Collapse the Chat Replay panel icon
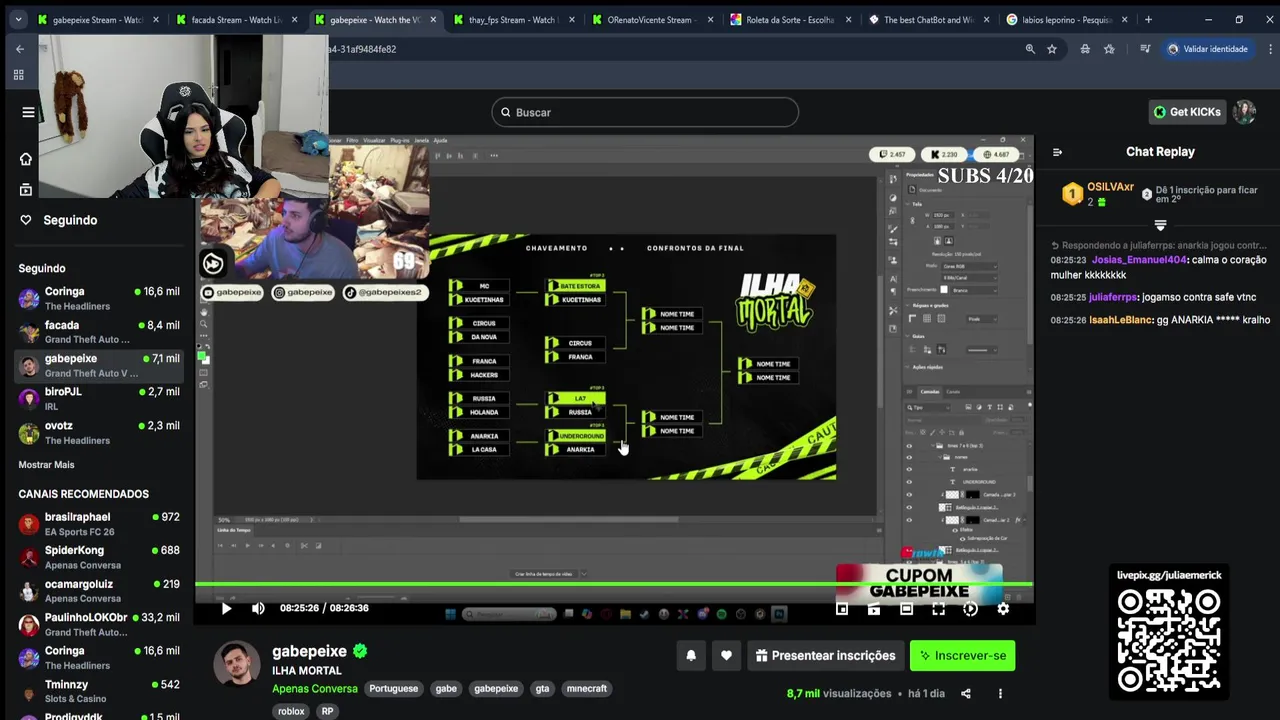 coord(1057,152)
